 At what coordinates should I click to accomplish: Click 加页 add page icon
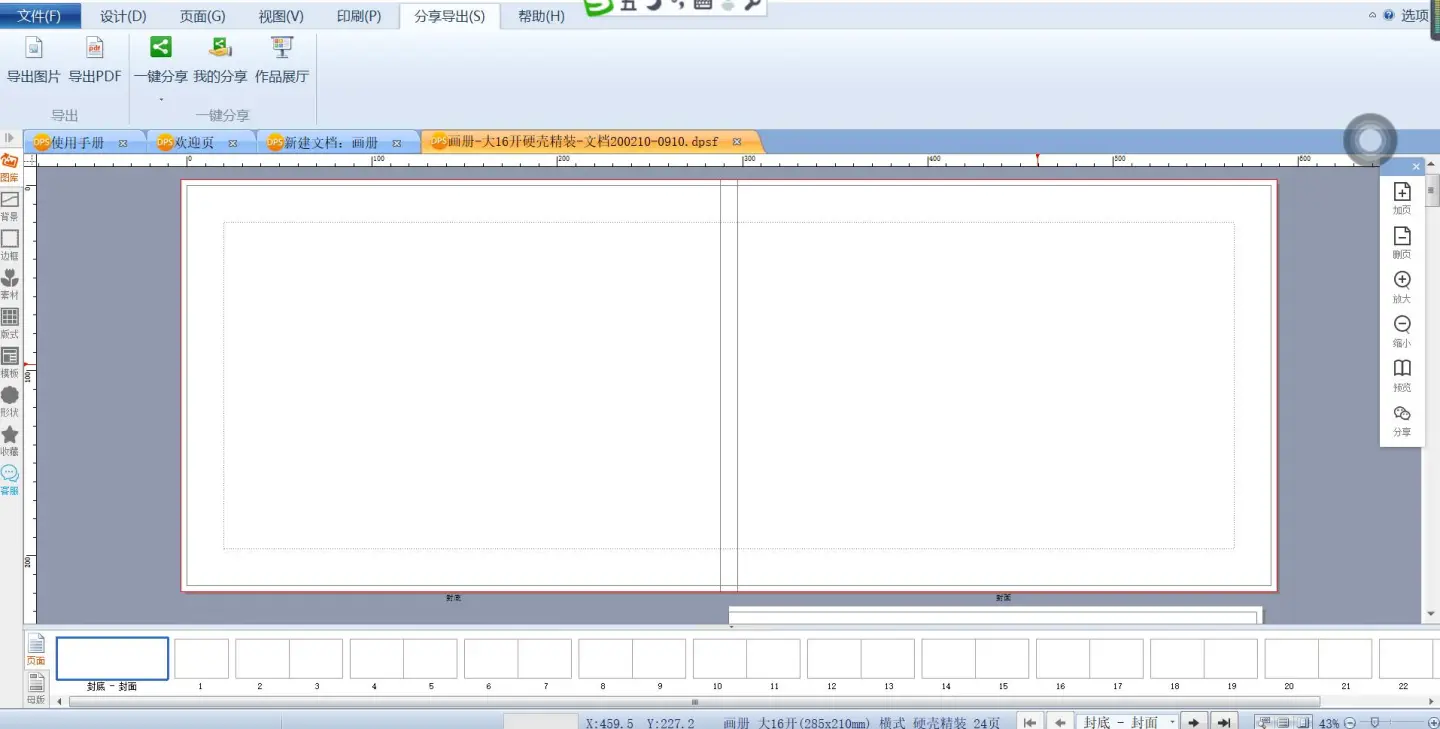coord(1402,197)
